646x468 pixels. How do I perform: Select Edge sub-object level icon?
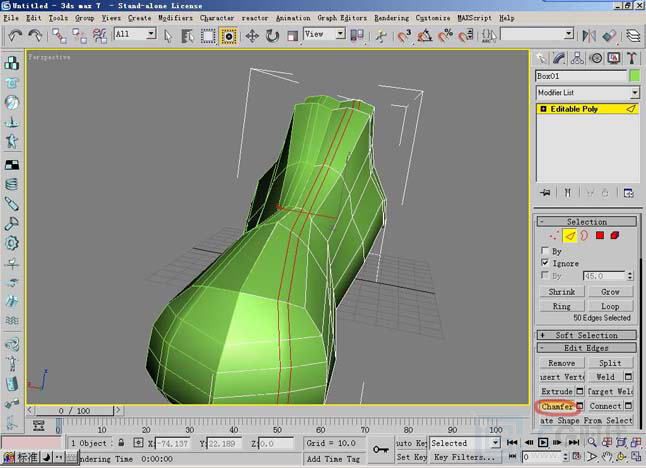(x=570, y=236)
